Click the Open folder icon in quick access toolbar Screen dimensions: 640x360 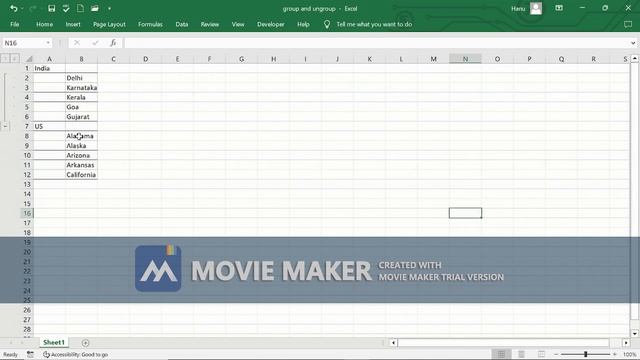95,8
